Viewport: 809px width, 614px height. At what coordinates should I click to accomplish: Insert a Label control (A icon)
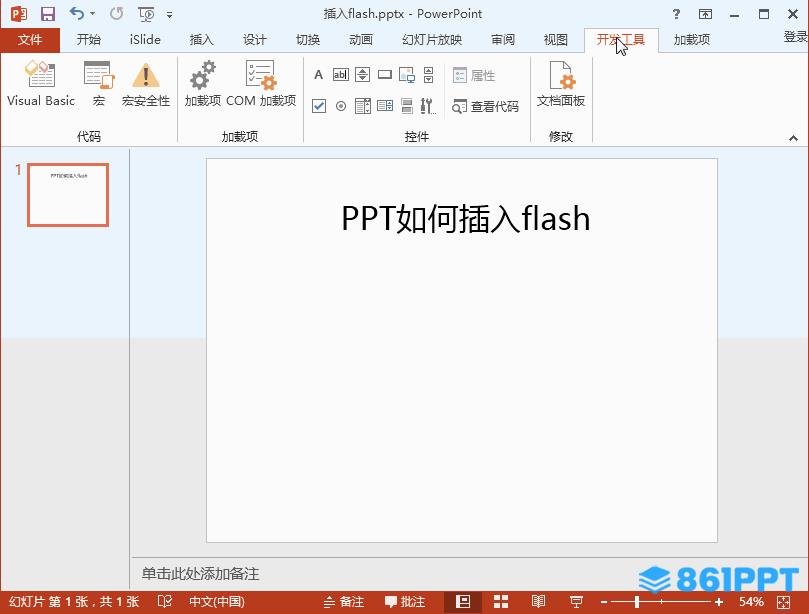[x=318, y=75]
